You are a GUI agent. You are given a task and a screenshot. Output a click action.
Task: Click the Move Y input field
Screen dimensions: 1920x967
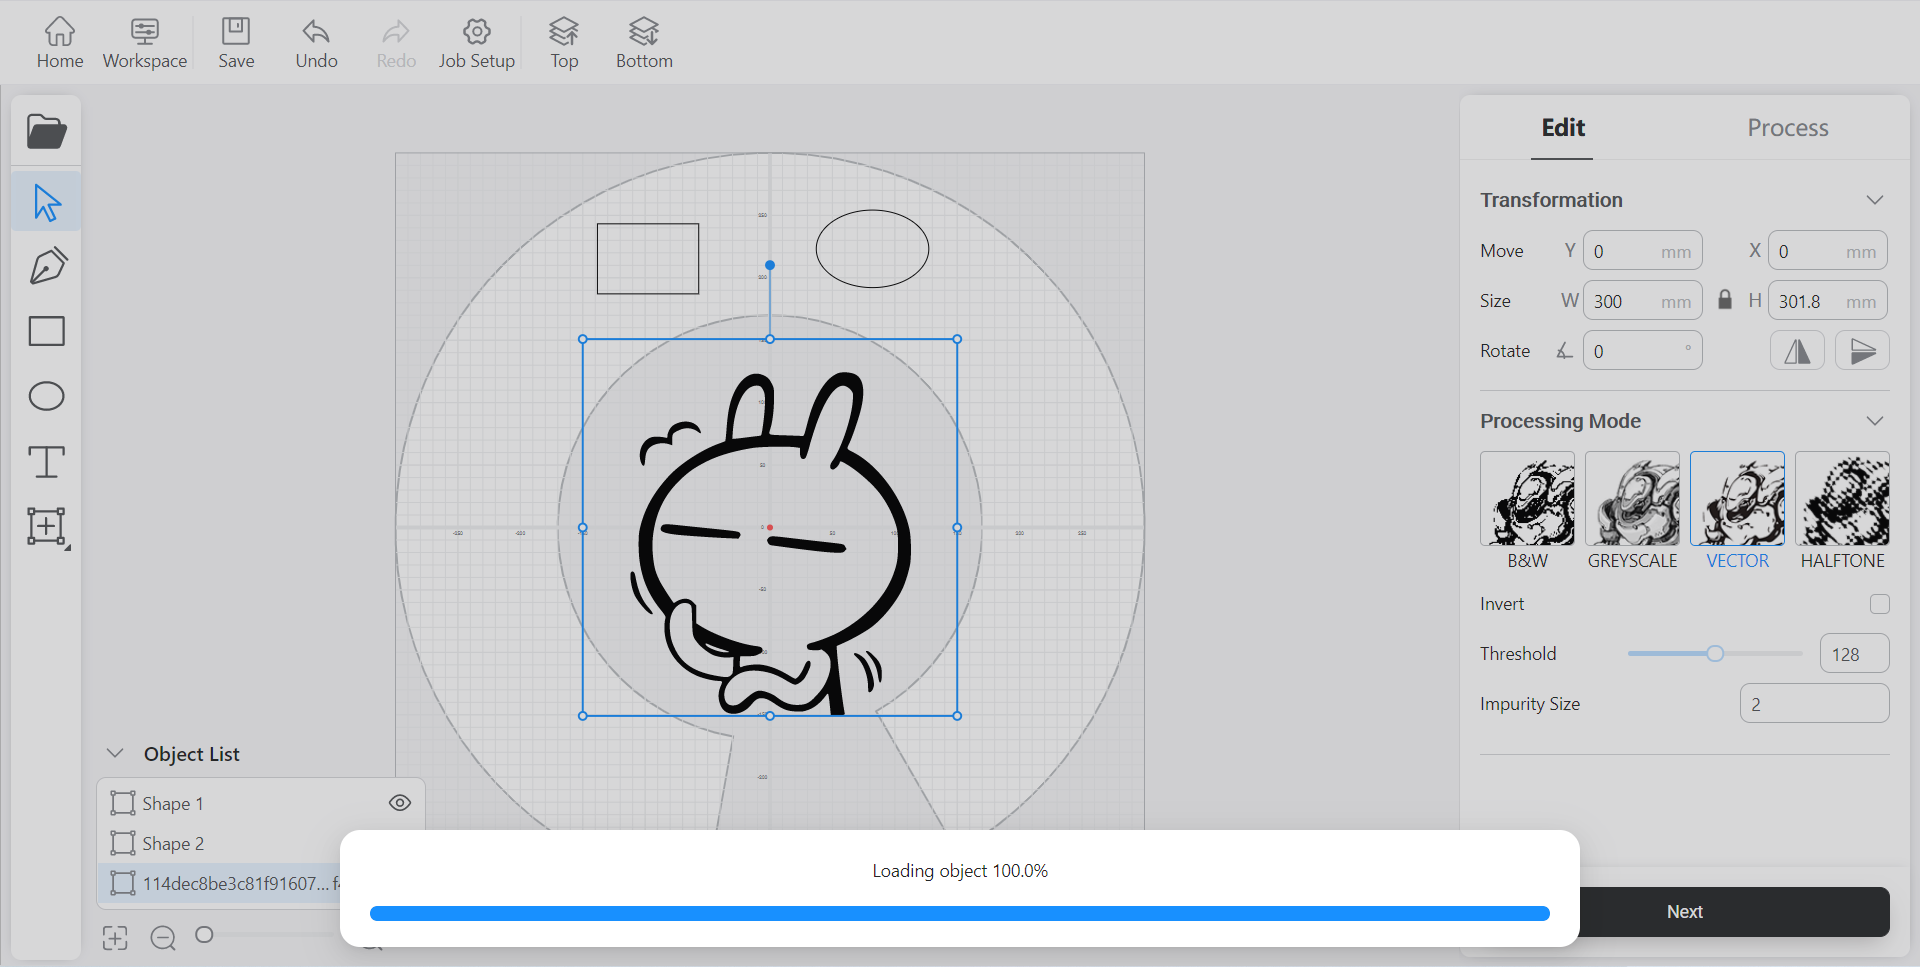pyautogui.click(x=1642, y=251)
